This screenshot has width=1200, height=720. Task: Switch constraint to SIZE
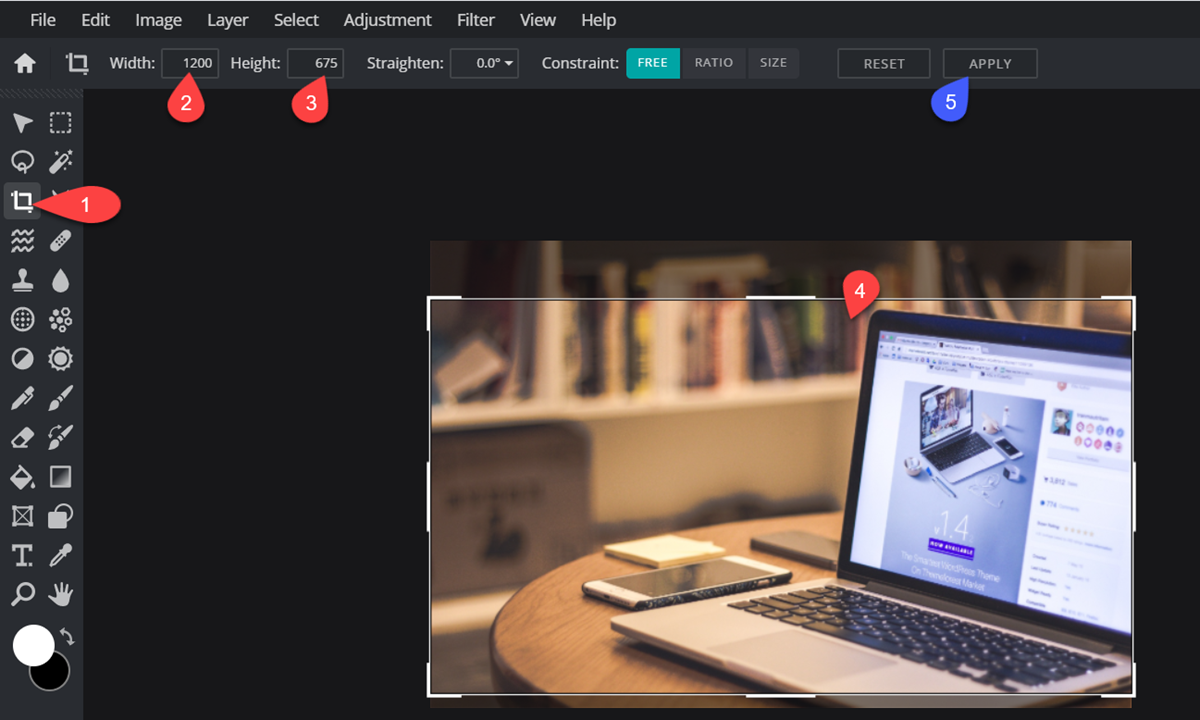tap(773, 63)
